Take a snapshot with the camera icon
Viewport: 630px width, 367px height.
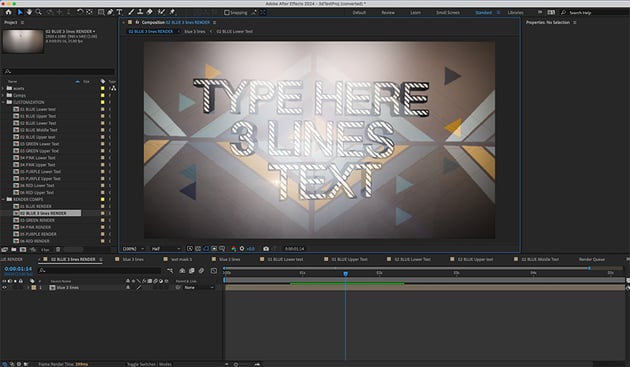tap(266, 249)
